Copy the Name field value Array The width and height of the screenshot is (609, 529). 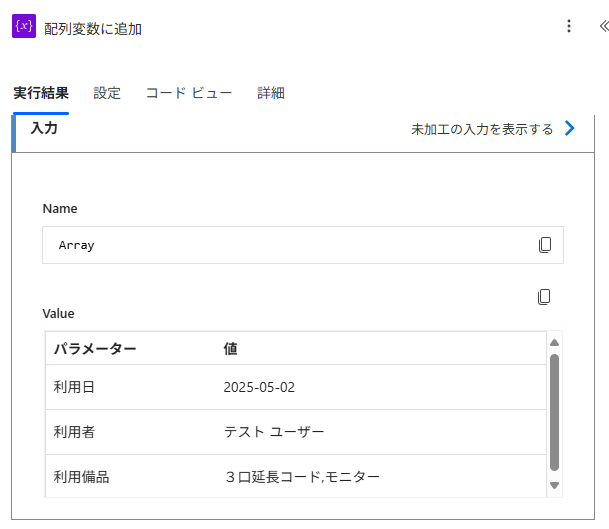pyautogui.click(x=545, y=245)
